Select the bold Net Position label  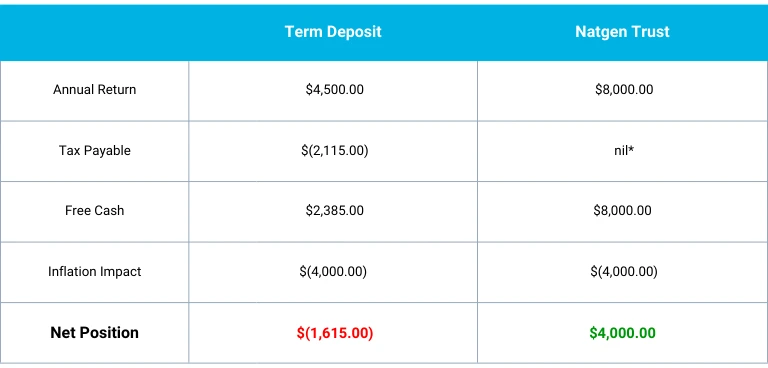(x=95, y=333)
